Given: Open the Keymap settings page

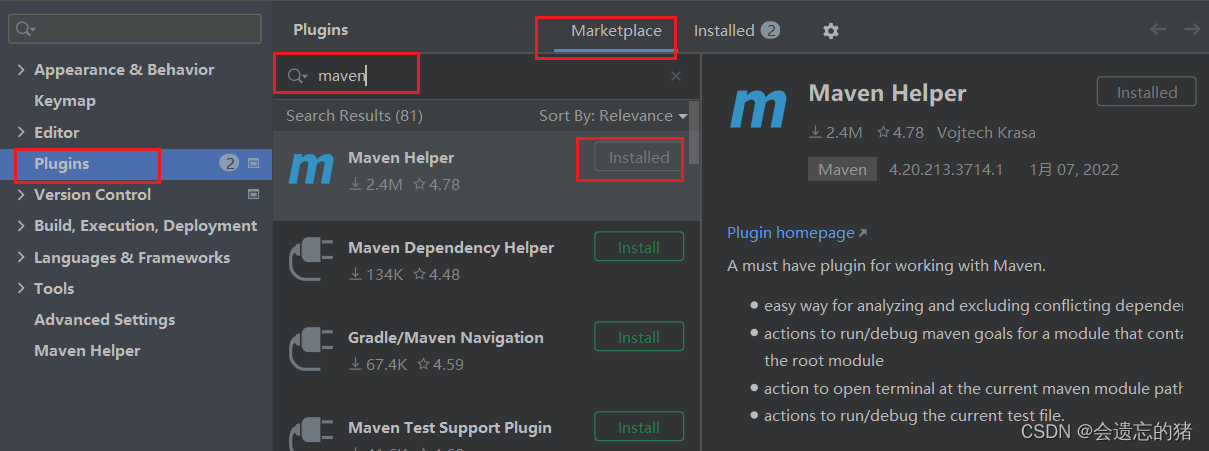Looking at the screenshot, I should (65, 101).
